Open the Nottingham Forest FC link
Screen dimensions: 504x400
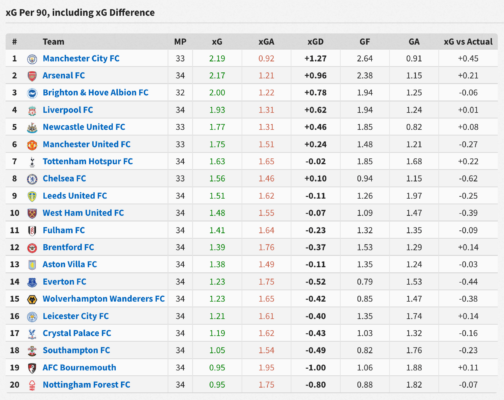pyautogui.click(x=86, y=385)
